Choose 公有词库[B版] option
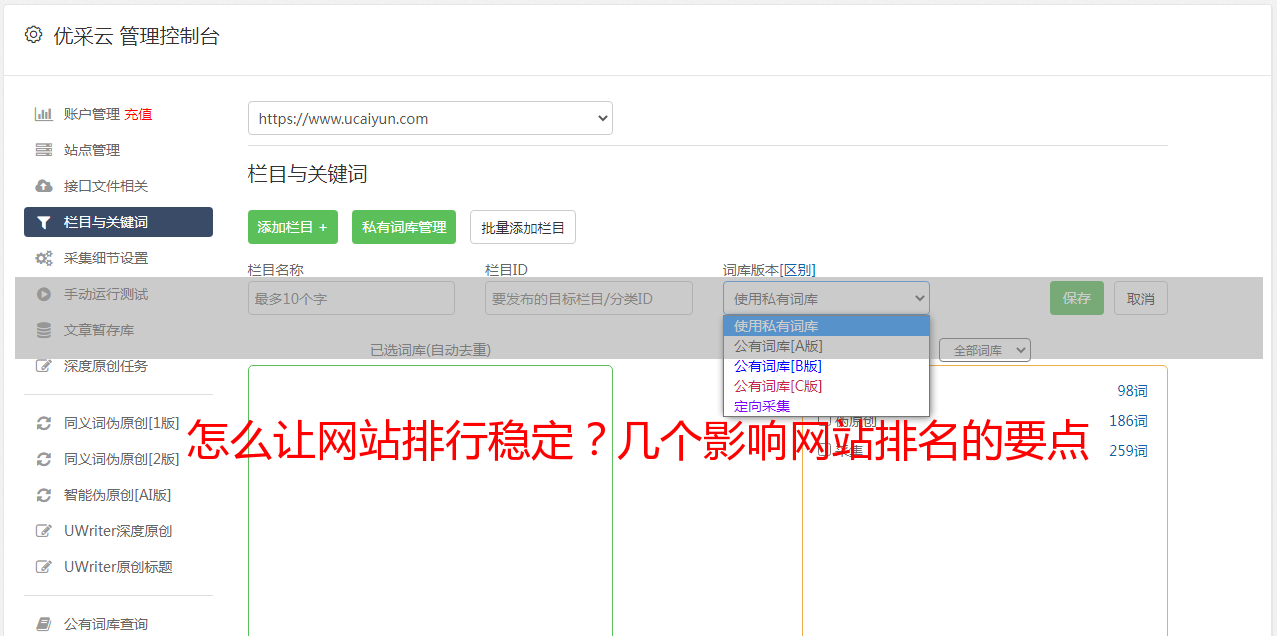This screenshot has width=1277, height=636. coord(826,366)
